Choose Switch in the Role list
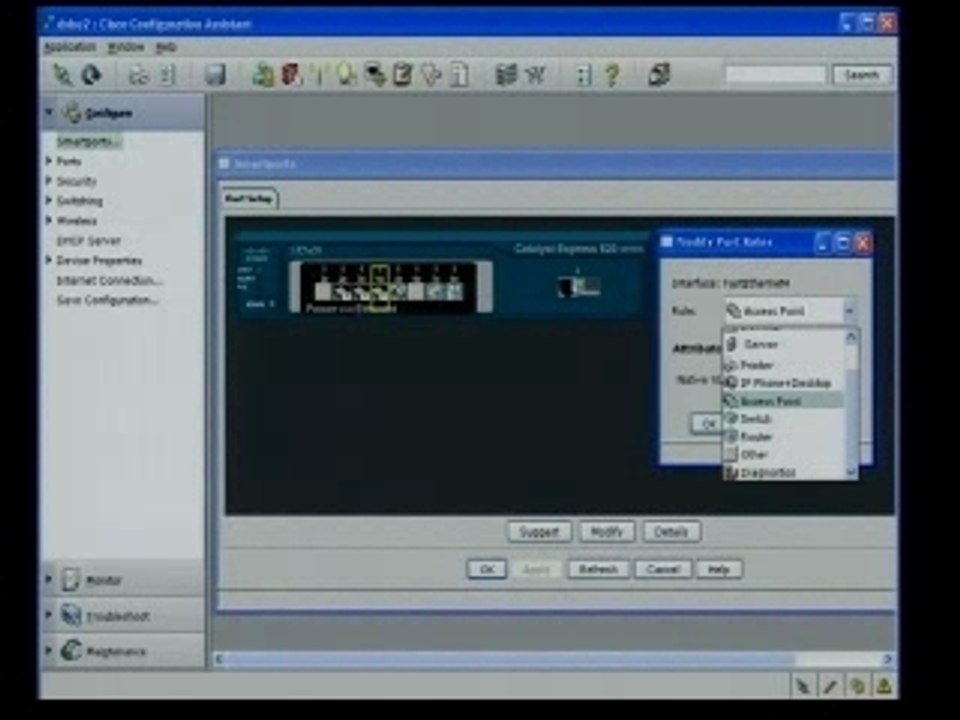The image size is (960, 720). coord(784,419)
